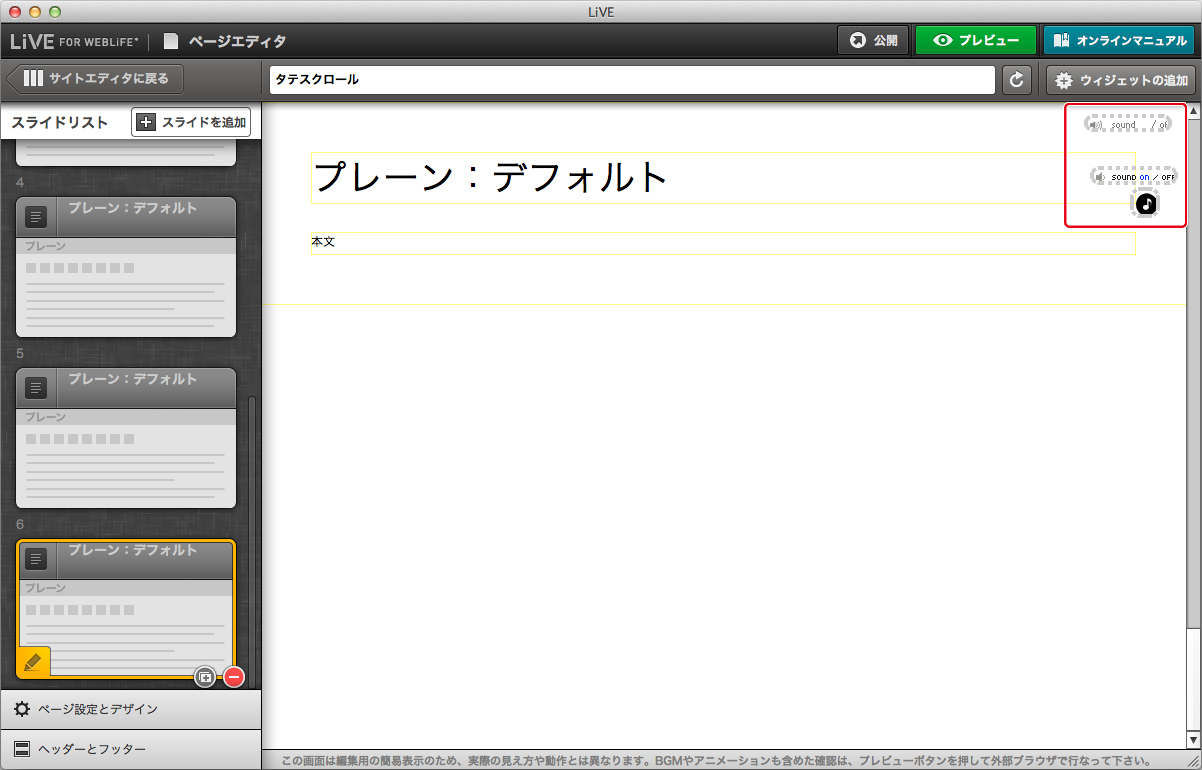1202x770 pixels.
Task: Click the 本文 body text block
Action: pyautogui.click(x=723, y=243)
